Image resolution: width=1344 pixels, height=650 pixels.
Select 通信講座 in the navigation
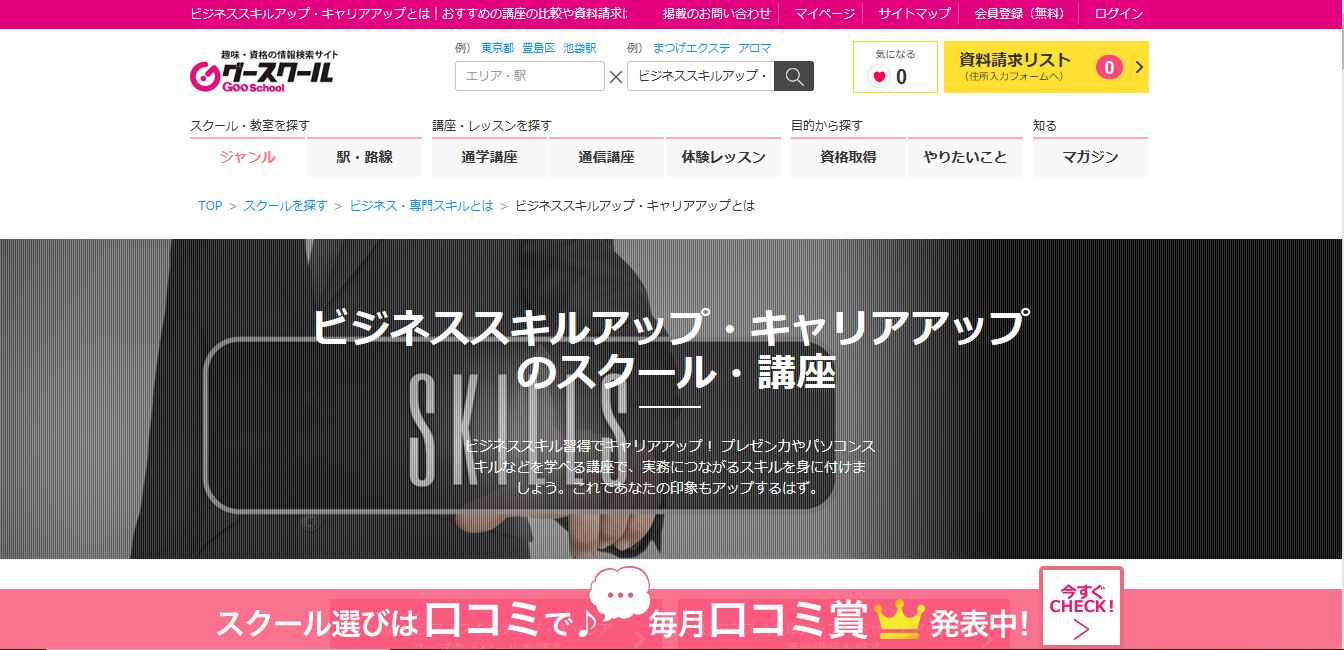coord(606,157)
